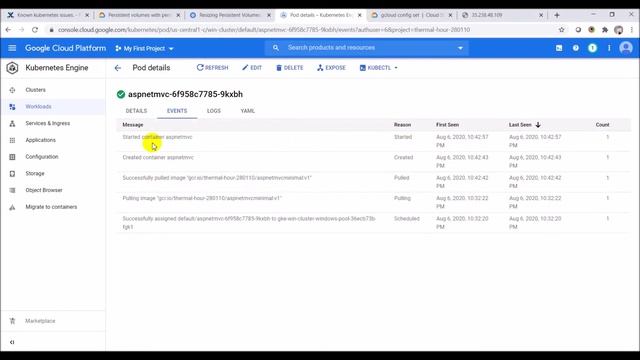640x360 pixels.
Task: Open Applications in the sidebar
Action: click(x=40, y=140)
